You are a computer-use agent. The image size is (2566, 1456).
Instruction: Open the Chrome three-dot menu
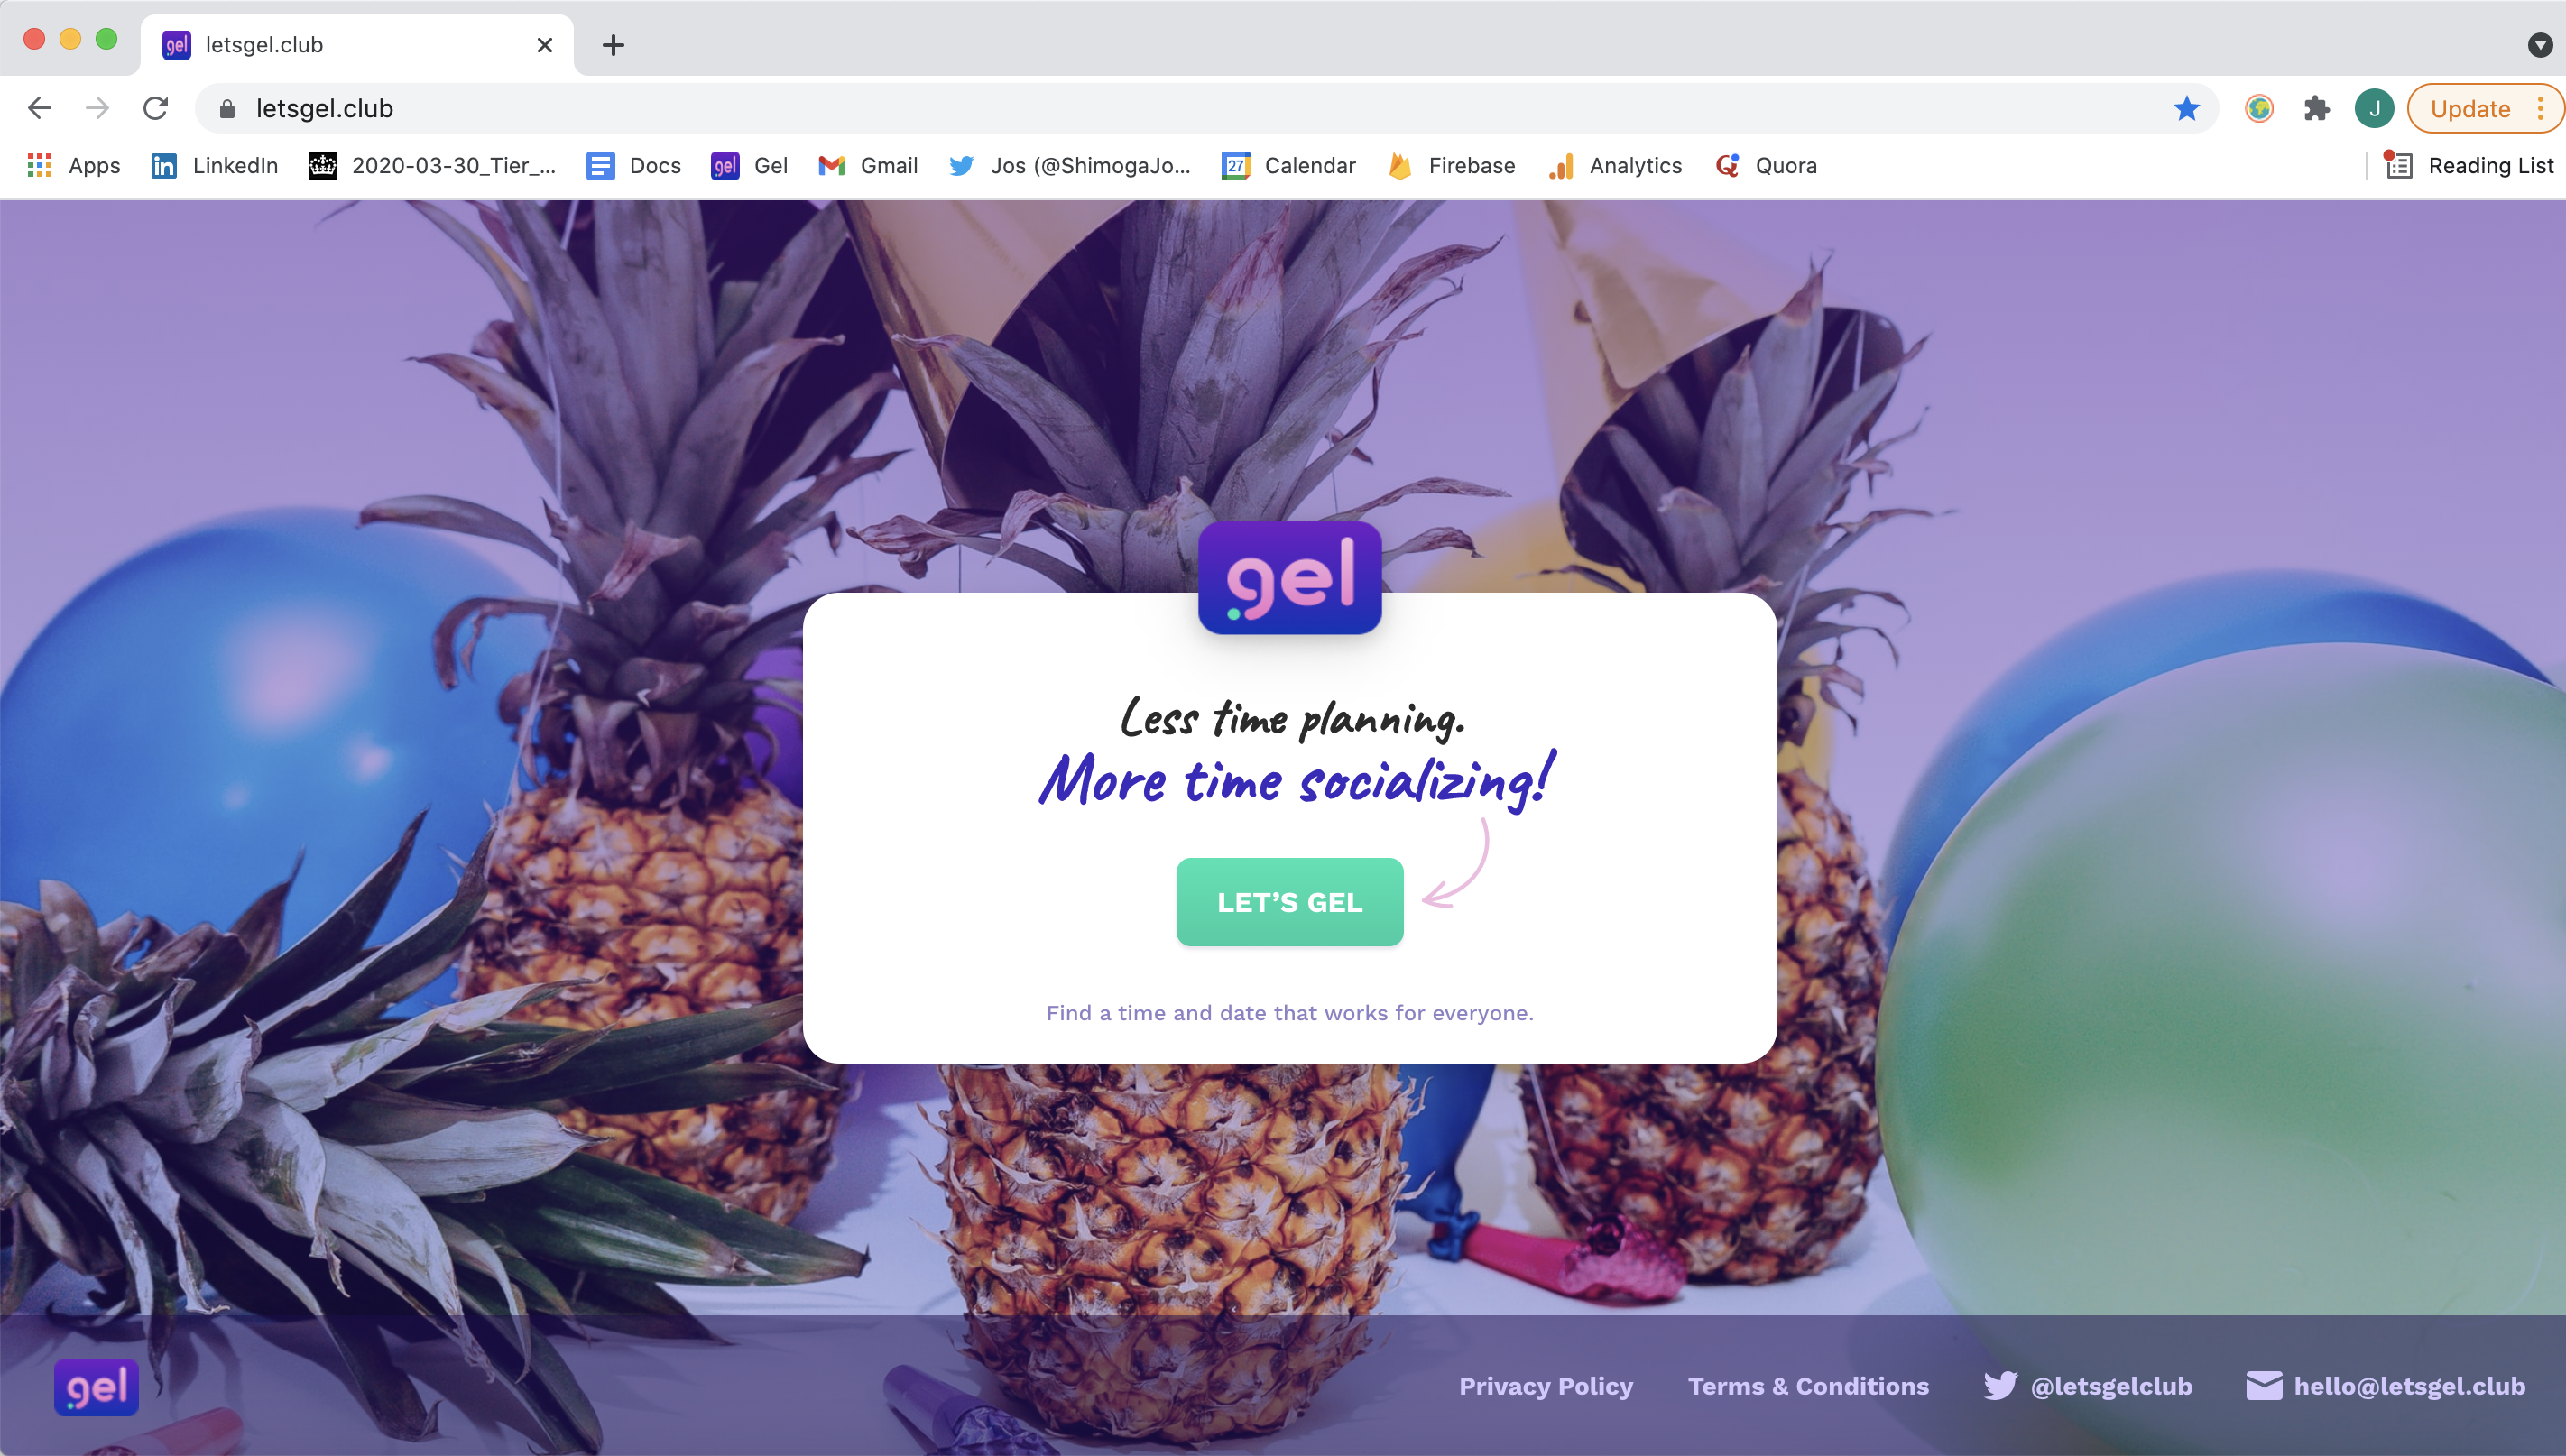[2541, 108]
